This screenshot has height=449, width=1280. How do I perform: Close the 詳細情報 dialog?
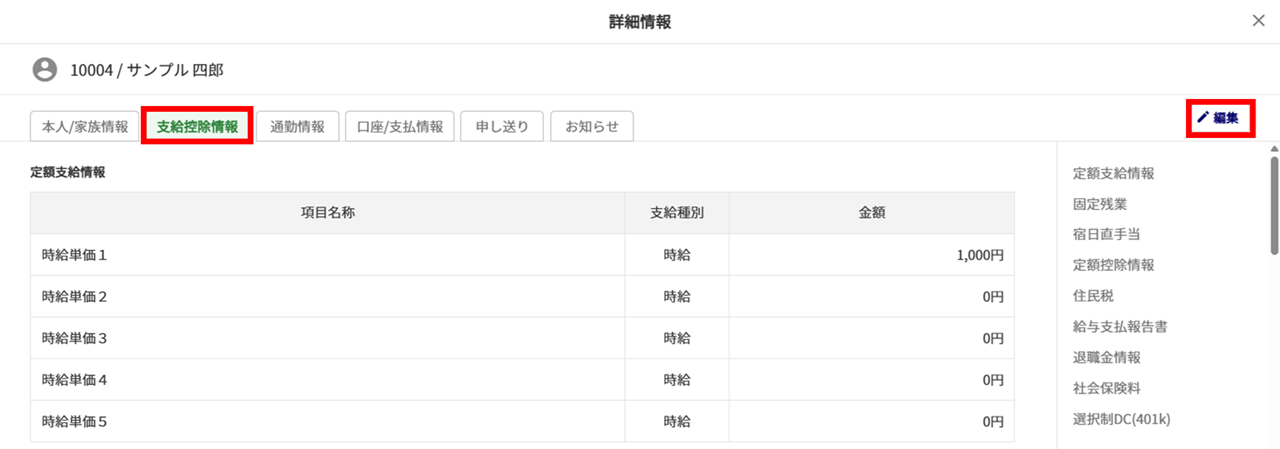point(1258,21)
